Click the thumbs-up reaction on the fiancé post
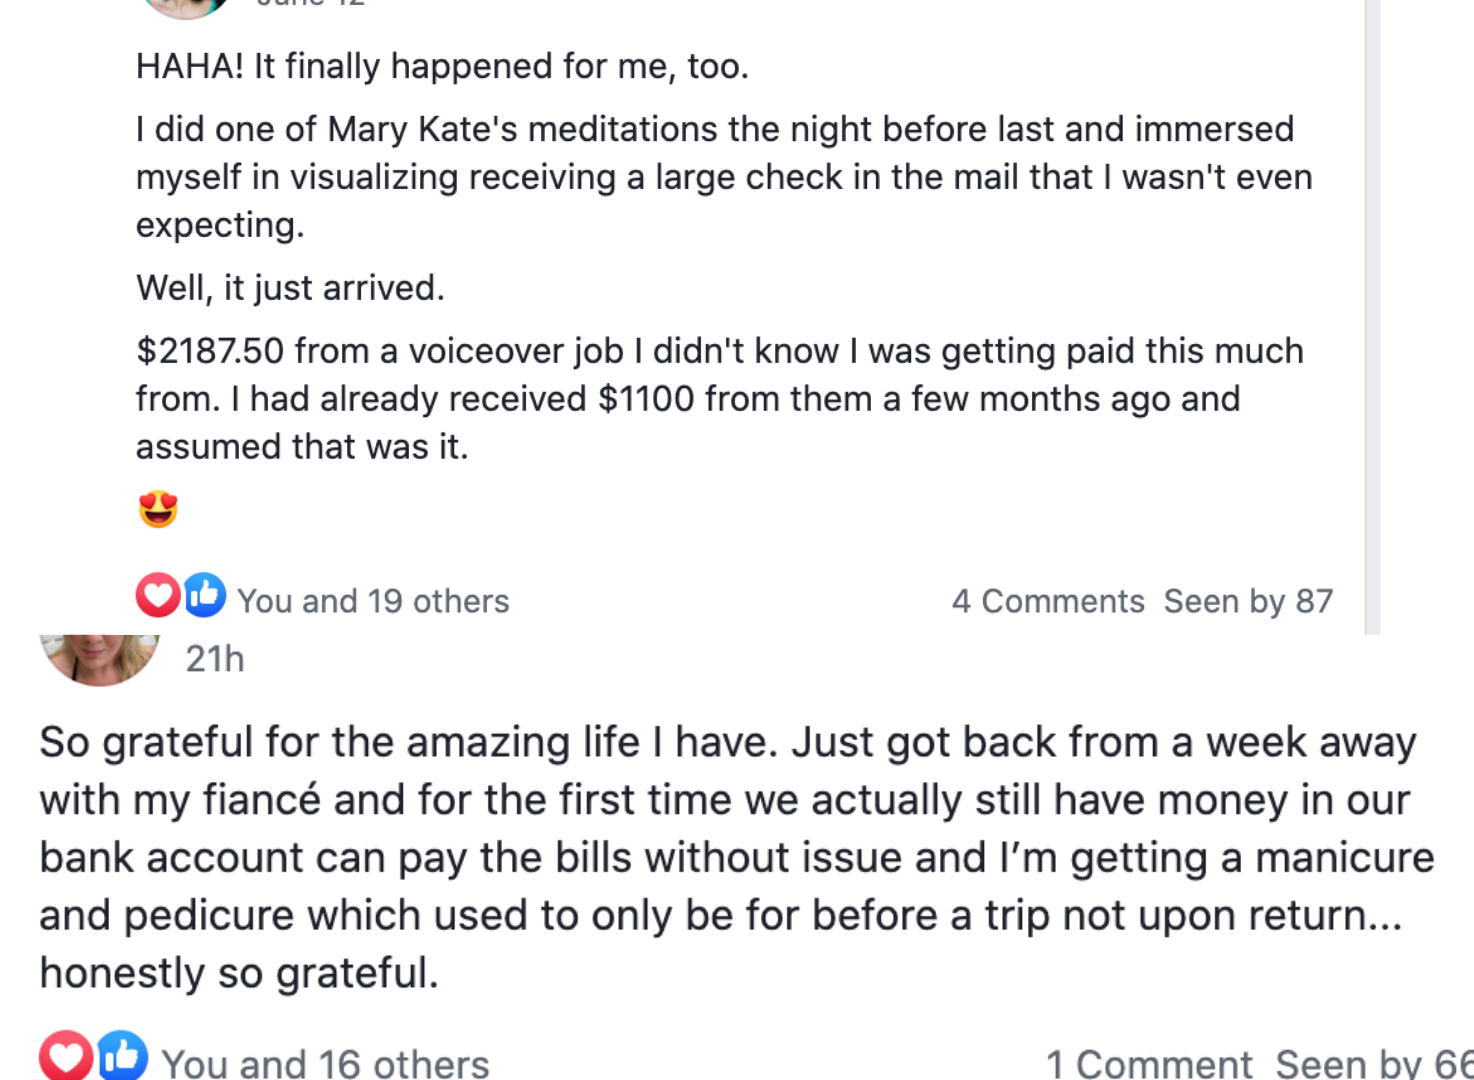Screen dimensions: 1474x1080 122,1056
